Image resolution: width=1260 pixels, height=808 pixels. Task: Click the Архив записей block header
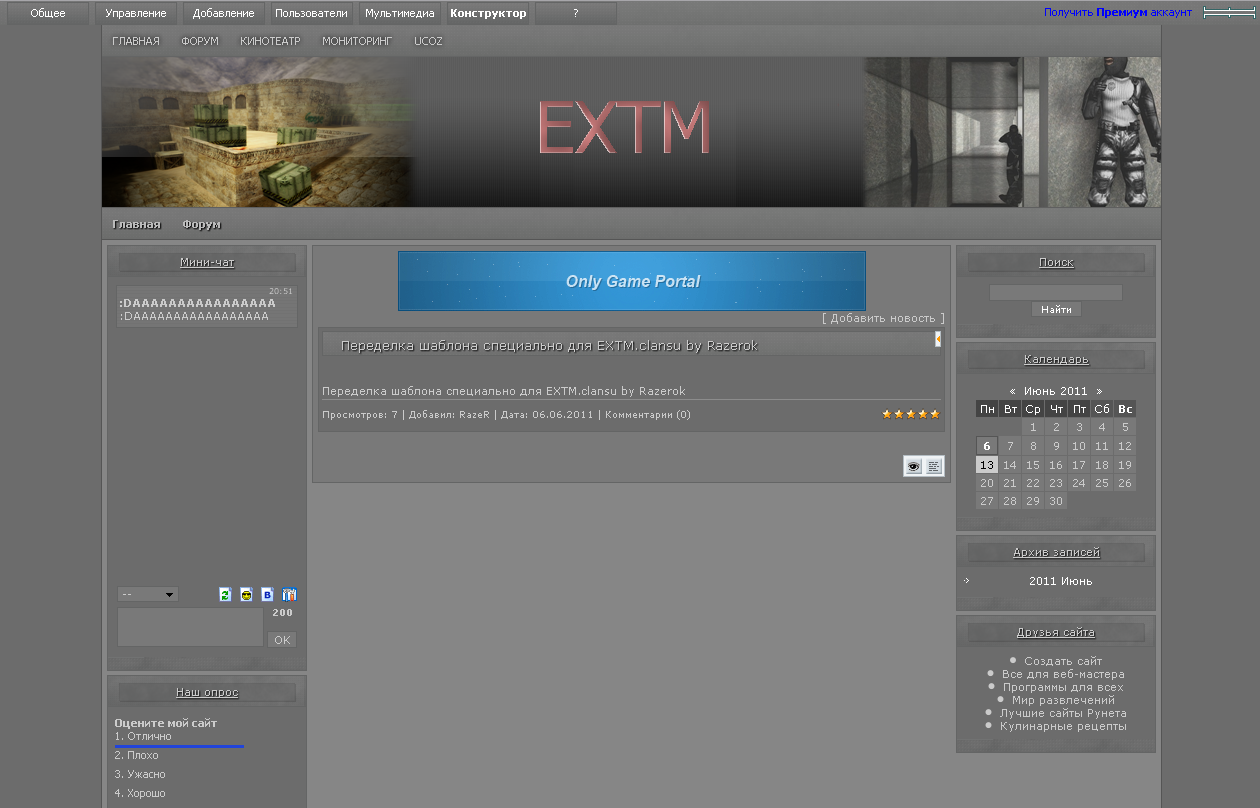[1056, 552]
